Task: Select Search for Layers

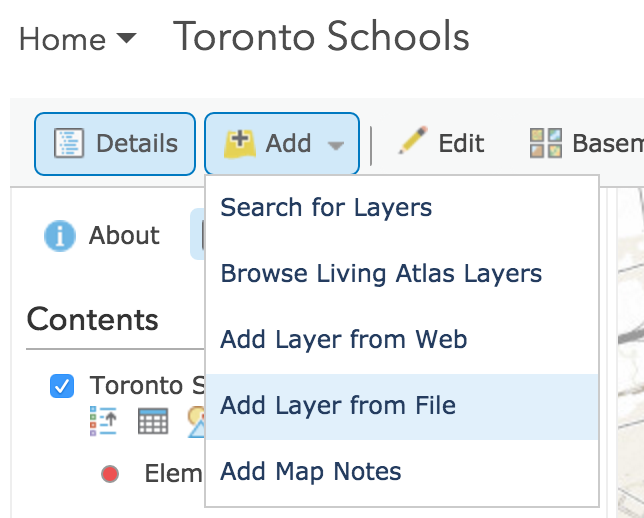Action: 402,207
